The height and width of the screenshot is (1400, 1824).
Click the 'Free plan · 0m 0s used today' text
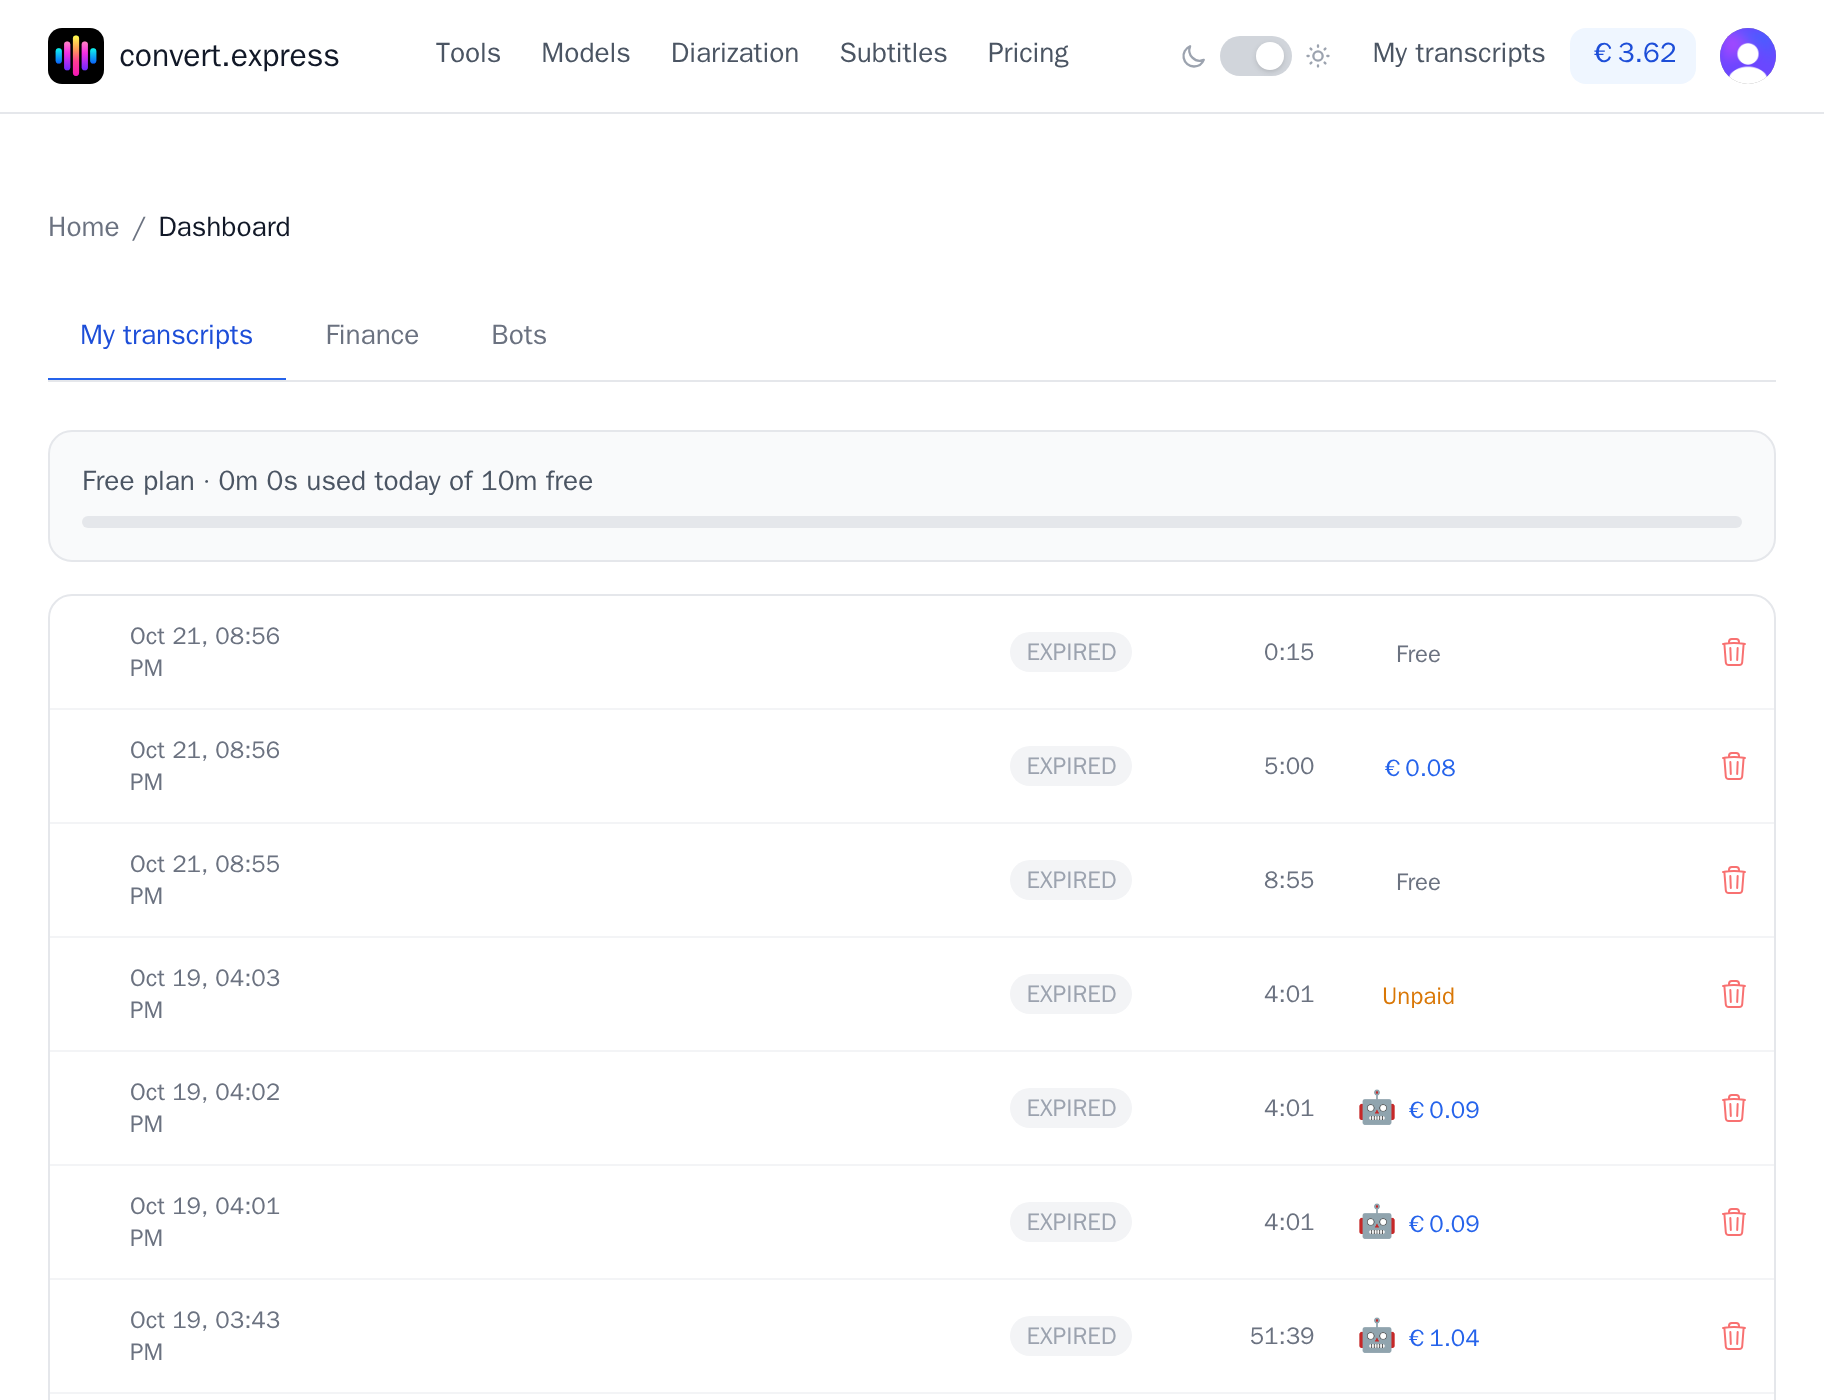pos(338,481)
